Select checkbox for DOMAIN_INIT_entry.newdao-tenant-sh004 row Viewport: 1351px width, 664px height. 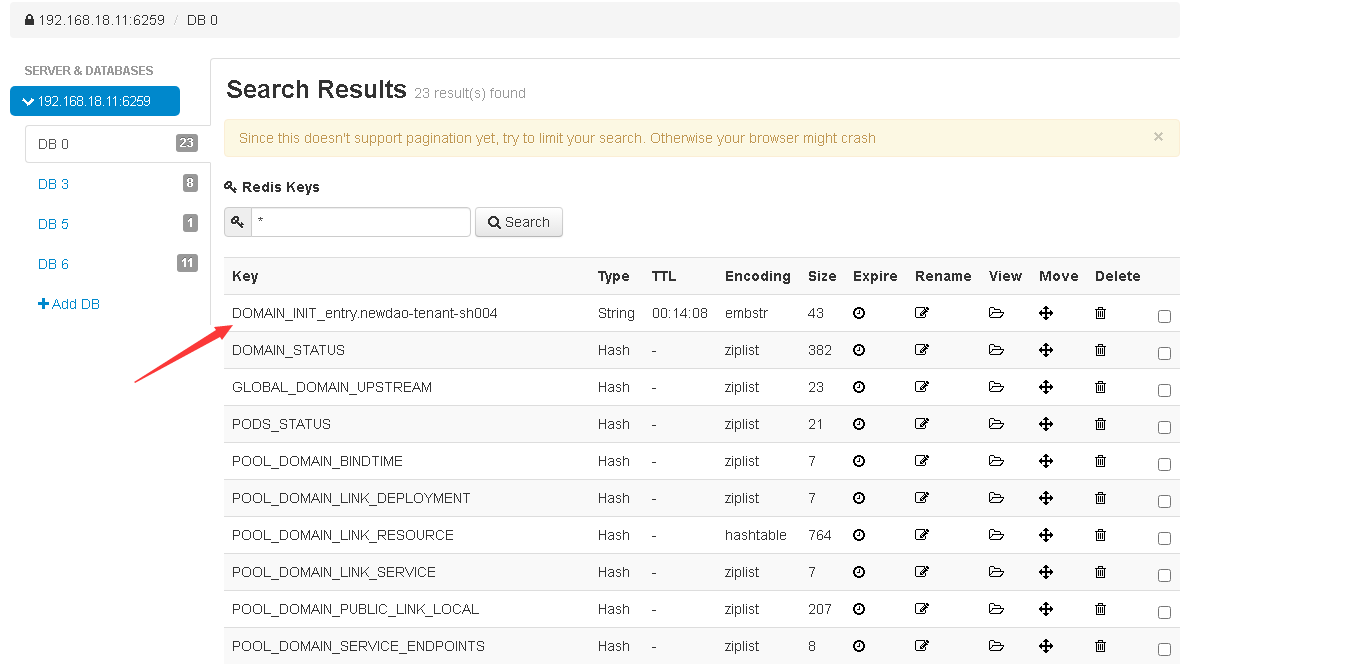[1164, 316]
